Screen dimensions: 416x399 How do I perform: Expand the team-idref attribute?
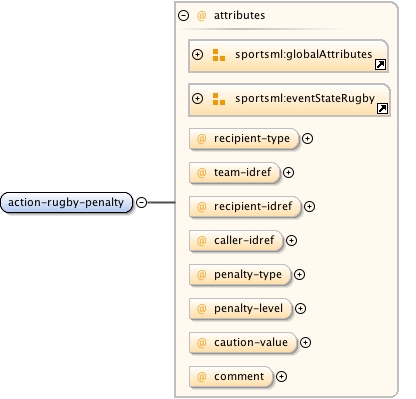[288, 172]
